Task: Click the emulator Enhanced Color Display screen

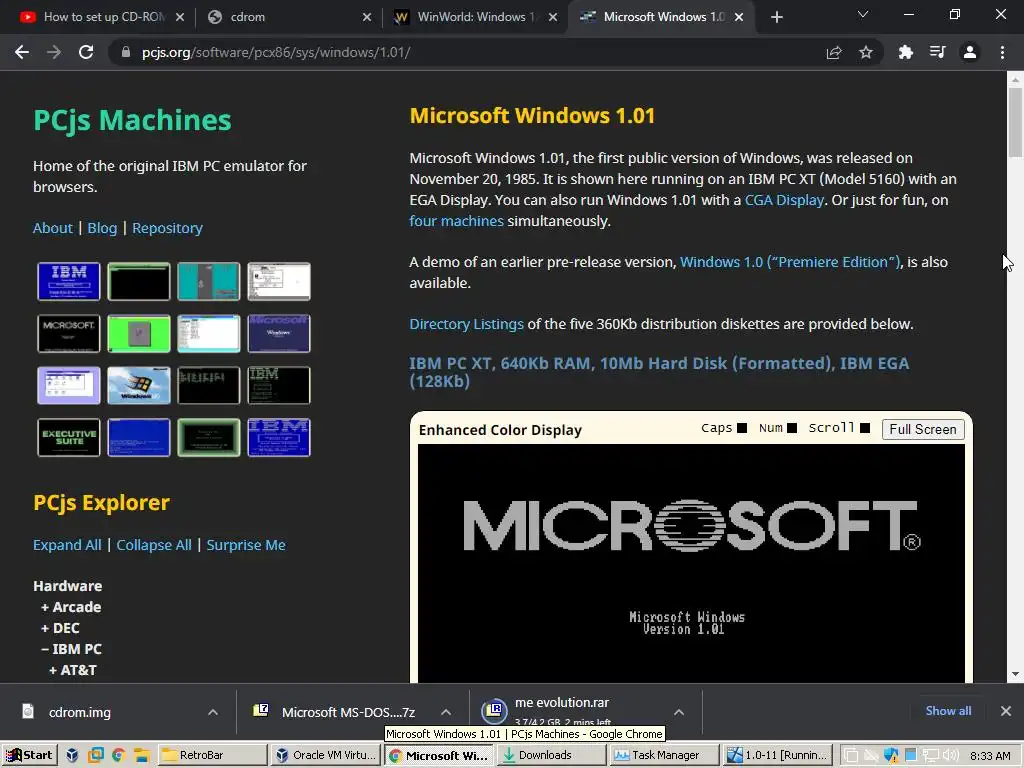Action: [x=691, y=564]
